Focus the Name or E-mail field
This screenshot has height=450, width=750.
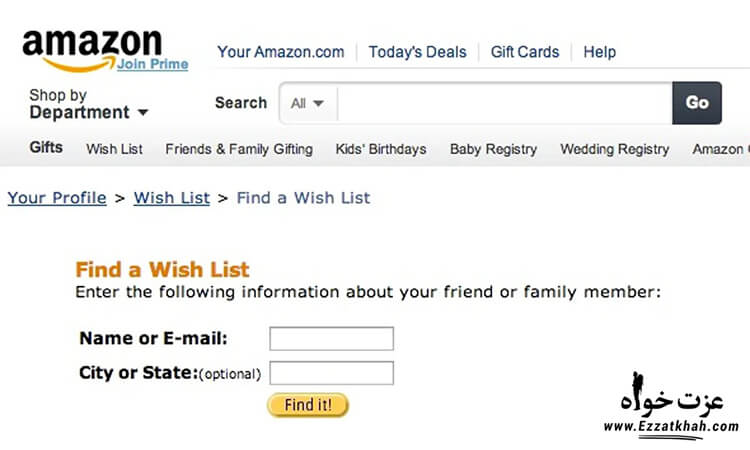click(x=331, y=339)
